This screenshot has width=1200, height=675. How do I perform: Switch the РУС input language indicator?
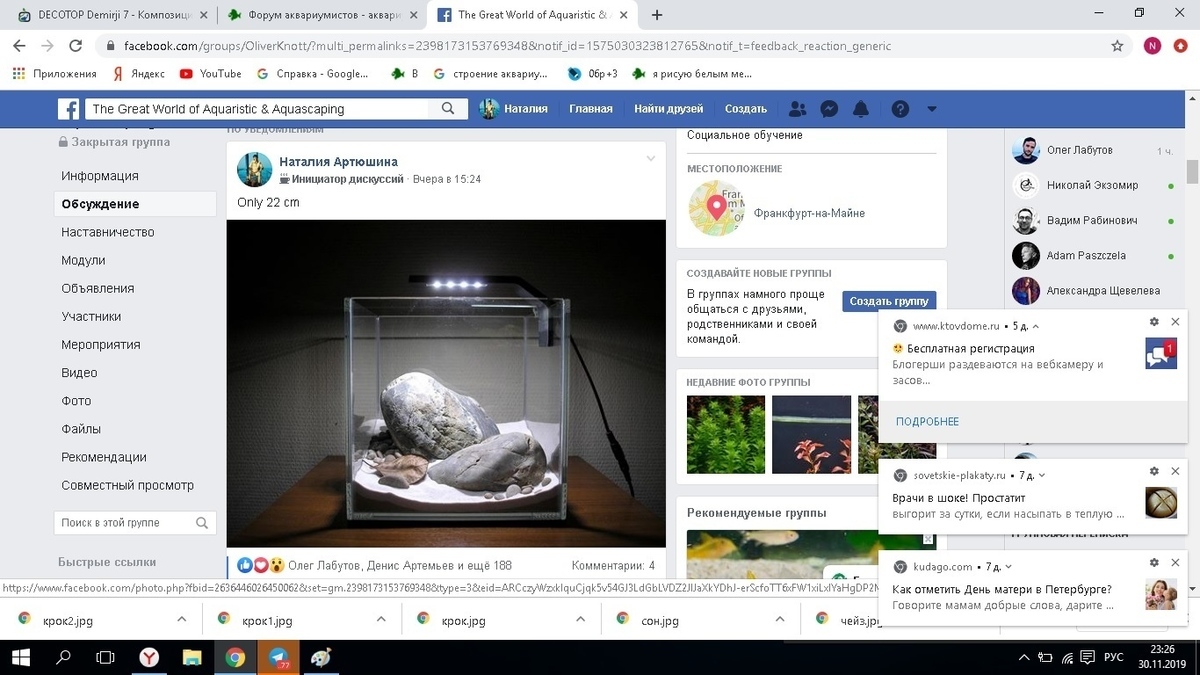1113,658
